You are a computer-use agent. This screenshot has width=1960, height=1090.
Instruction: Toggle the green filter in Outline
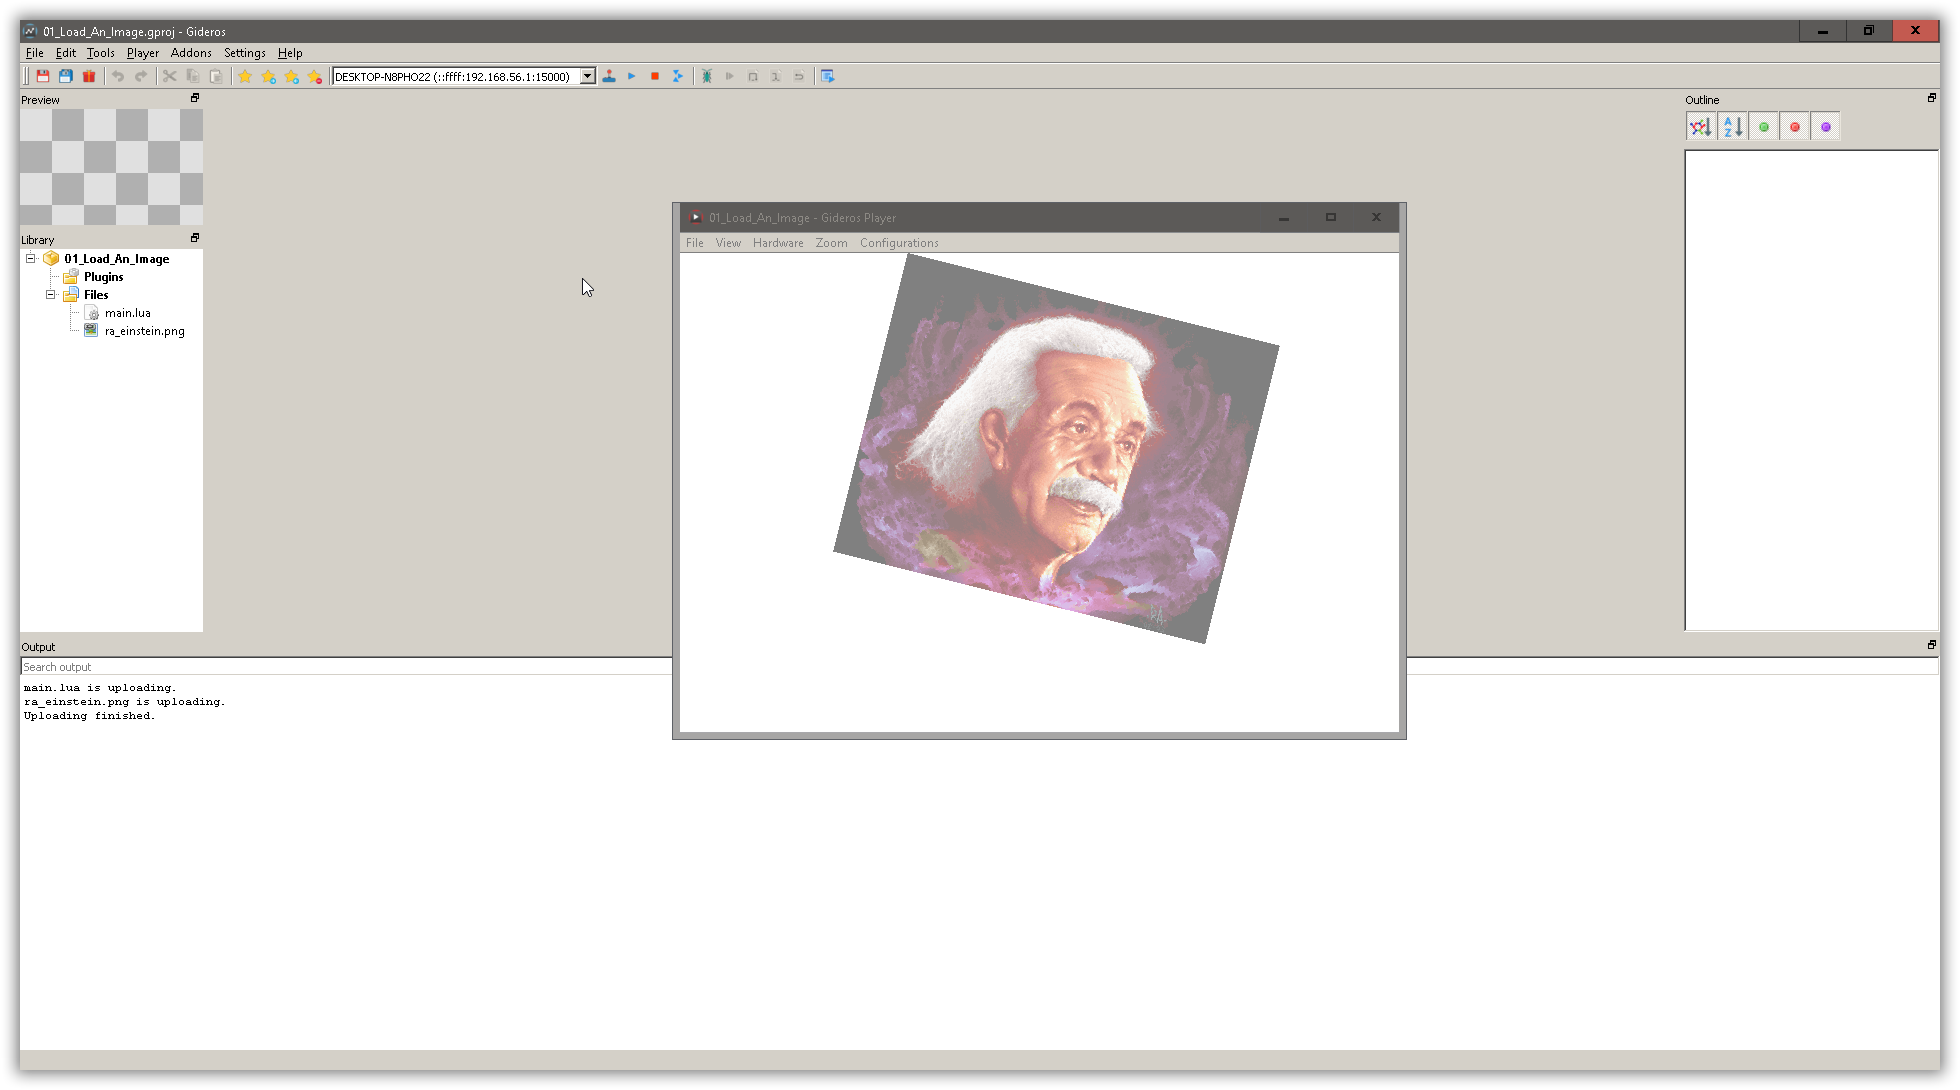click(x=1764, y=126)
